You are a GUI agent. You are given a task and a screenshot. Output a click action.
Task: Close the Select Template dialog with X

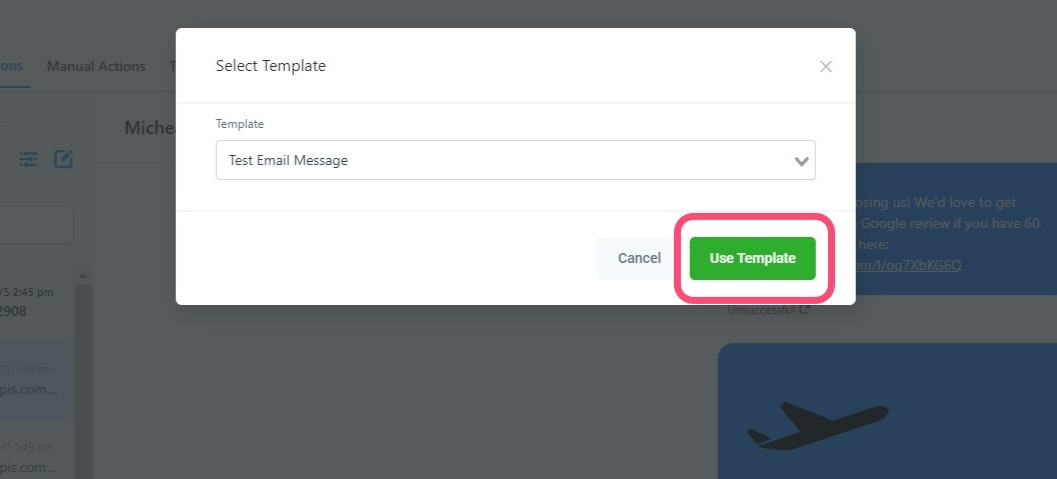pyautogui.click(x=825, y=66)
